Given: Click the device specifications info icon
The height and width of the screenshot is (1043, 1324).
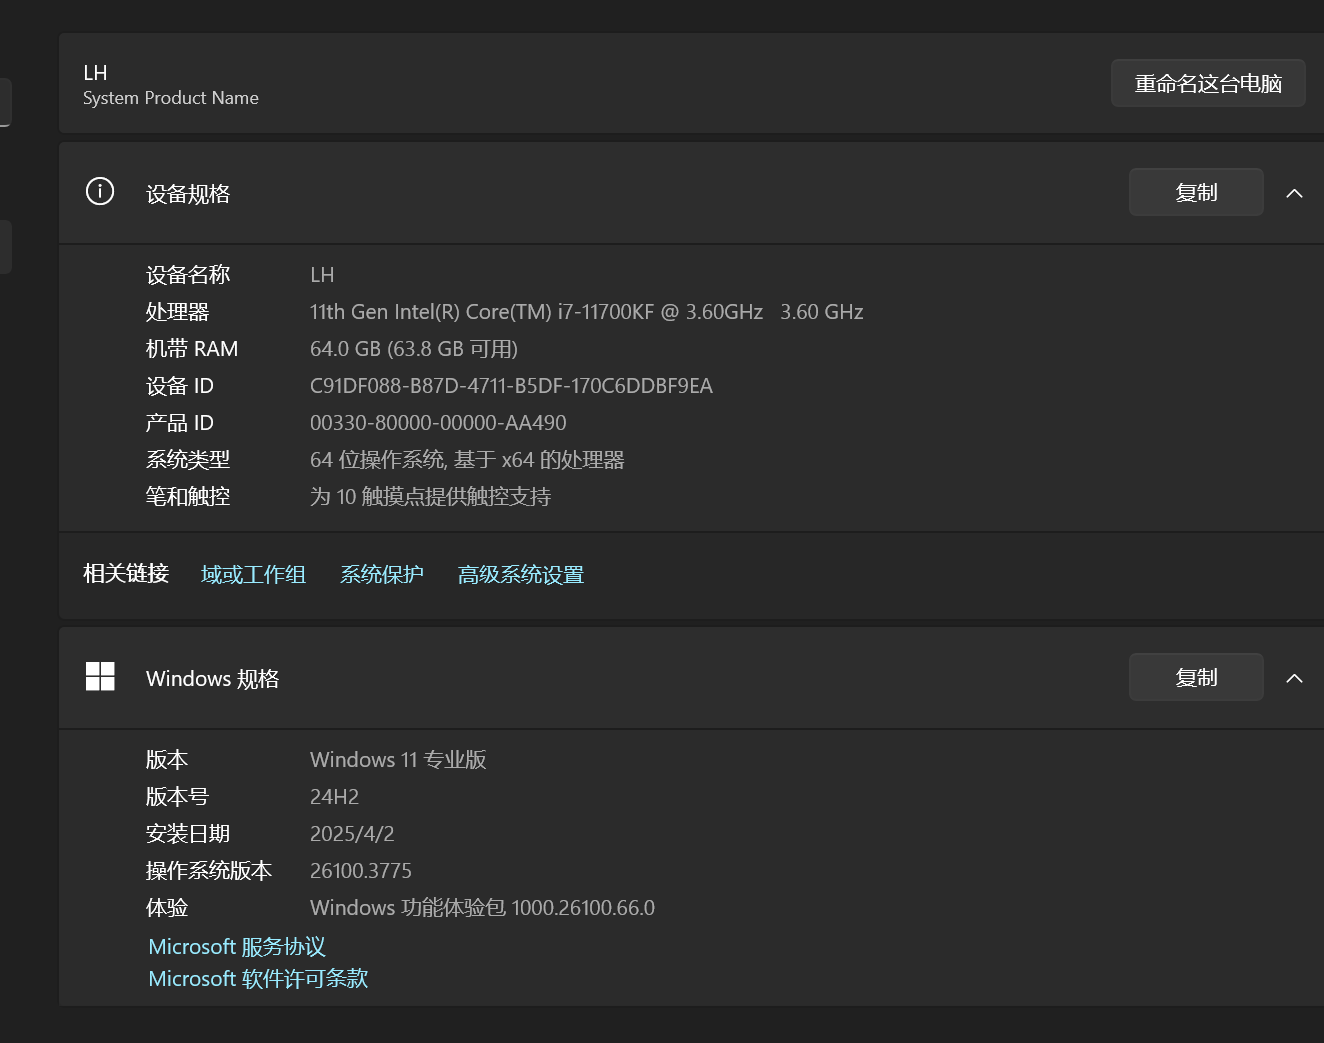Looking at the screenshot, I should [100, 191].
